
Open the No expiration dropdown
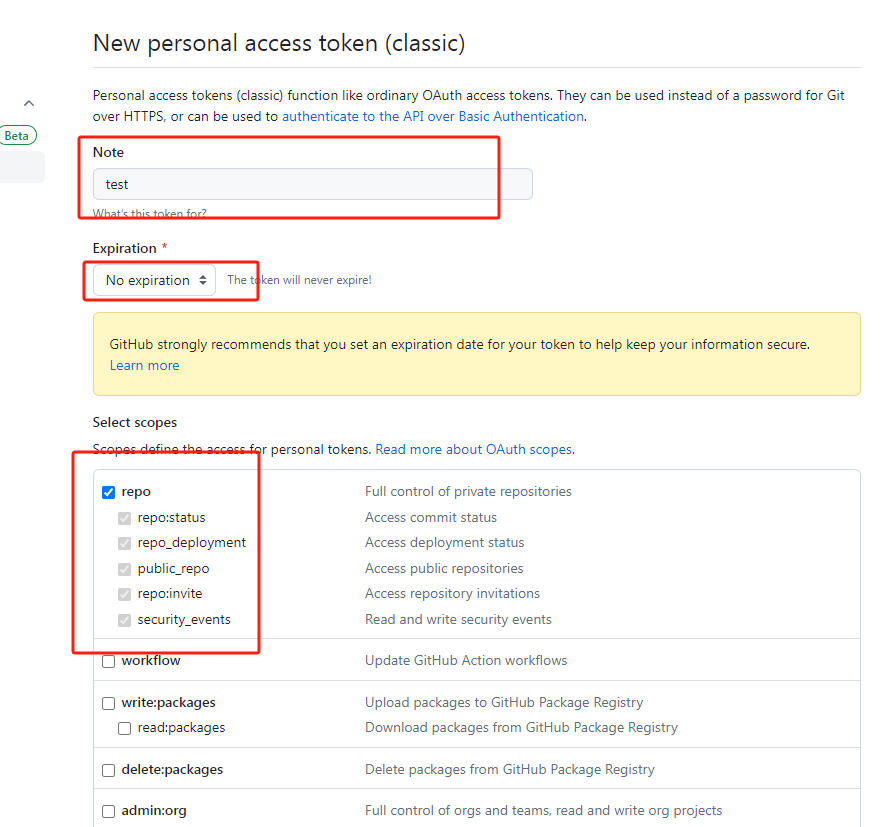pyautogui.click(x=151, y=280)
